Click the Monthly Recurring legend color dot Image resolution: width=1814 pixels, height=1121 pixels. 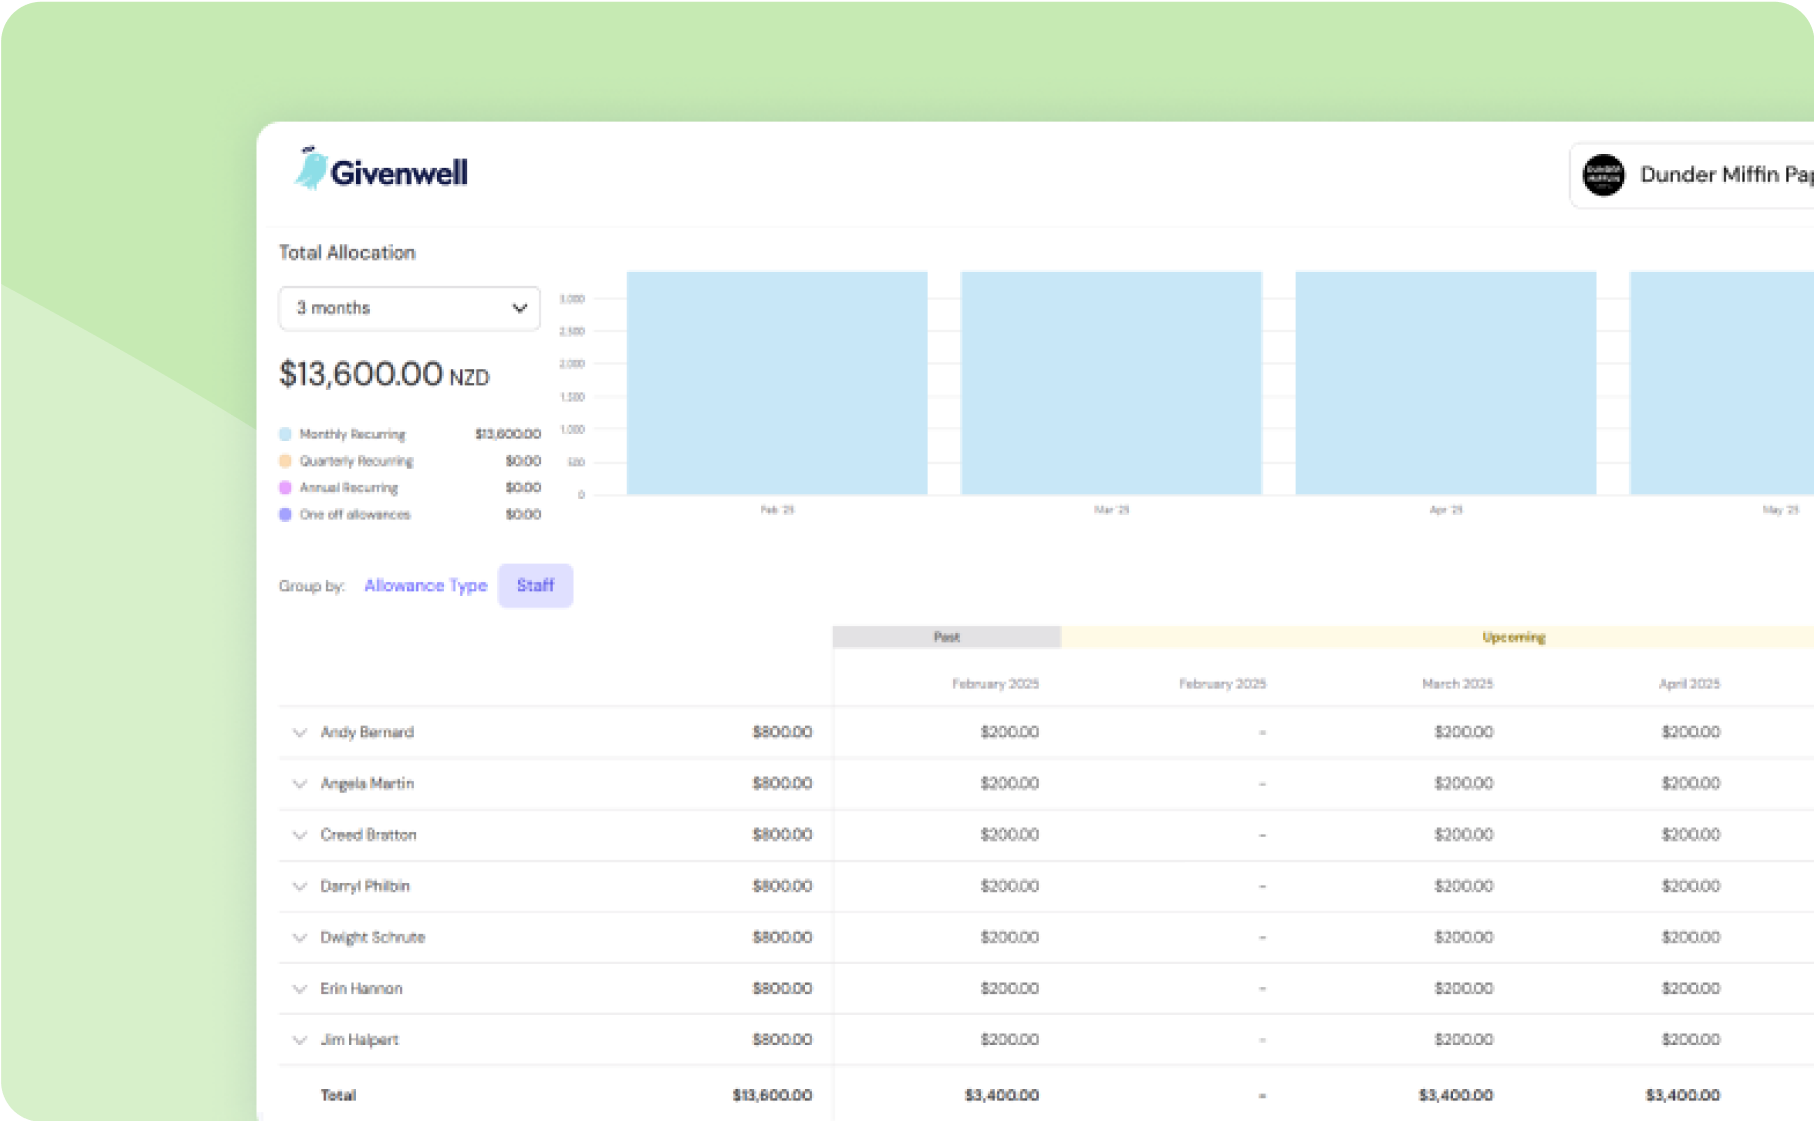coord(285,434)
